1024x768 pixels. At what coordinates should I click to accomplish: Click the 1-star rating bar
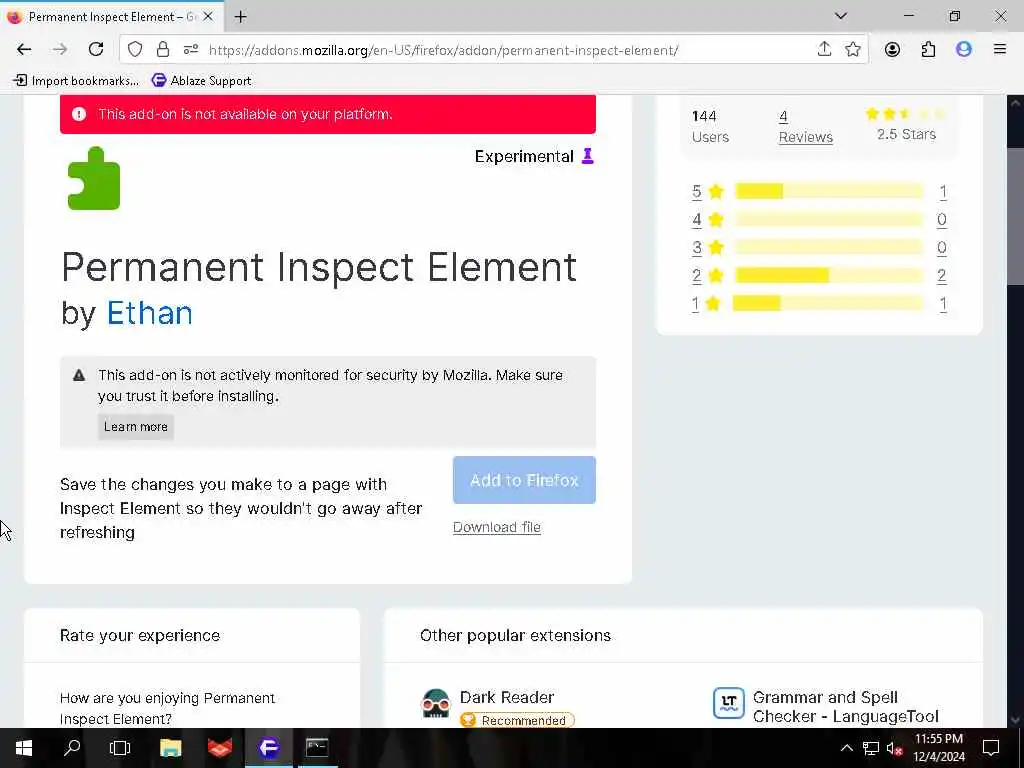829,304
